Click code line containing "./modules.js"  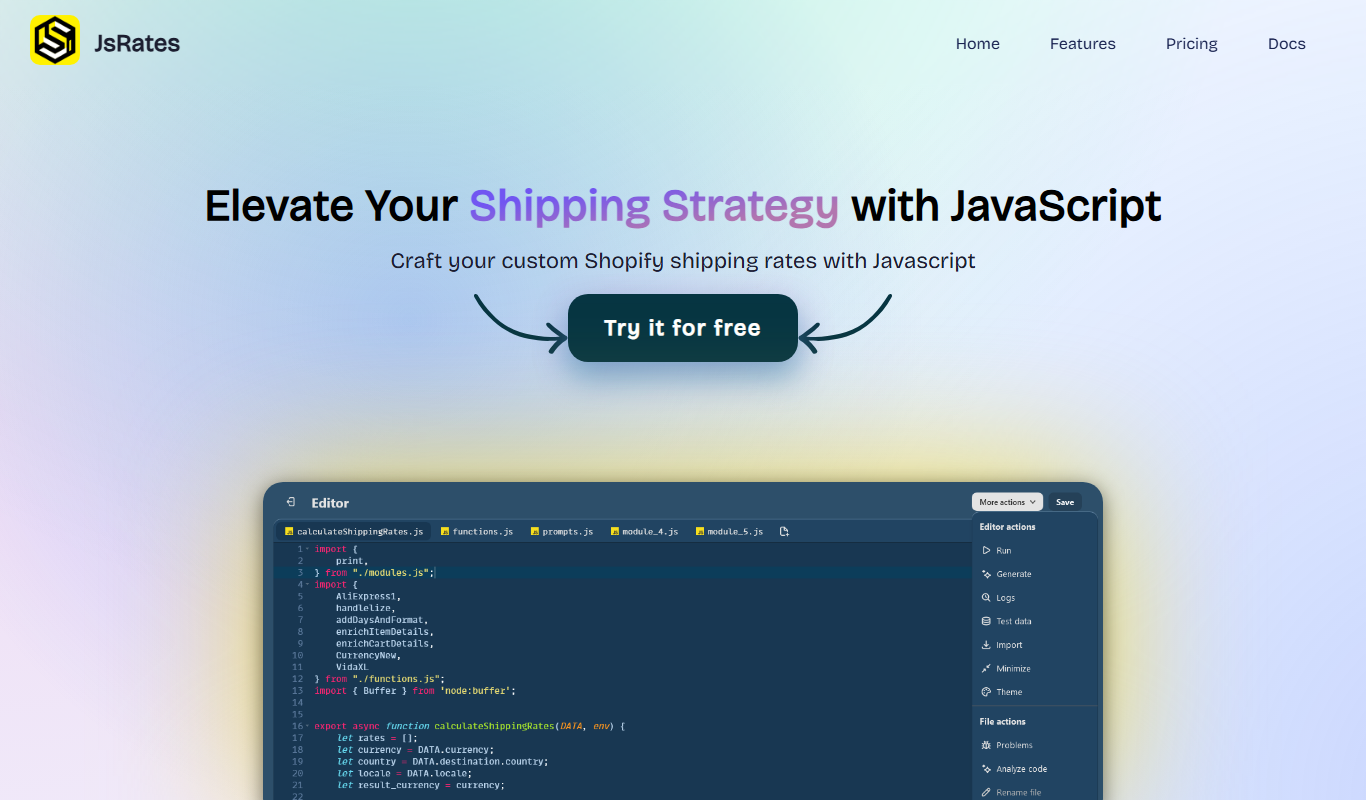[375, 573]
